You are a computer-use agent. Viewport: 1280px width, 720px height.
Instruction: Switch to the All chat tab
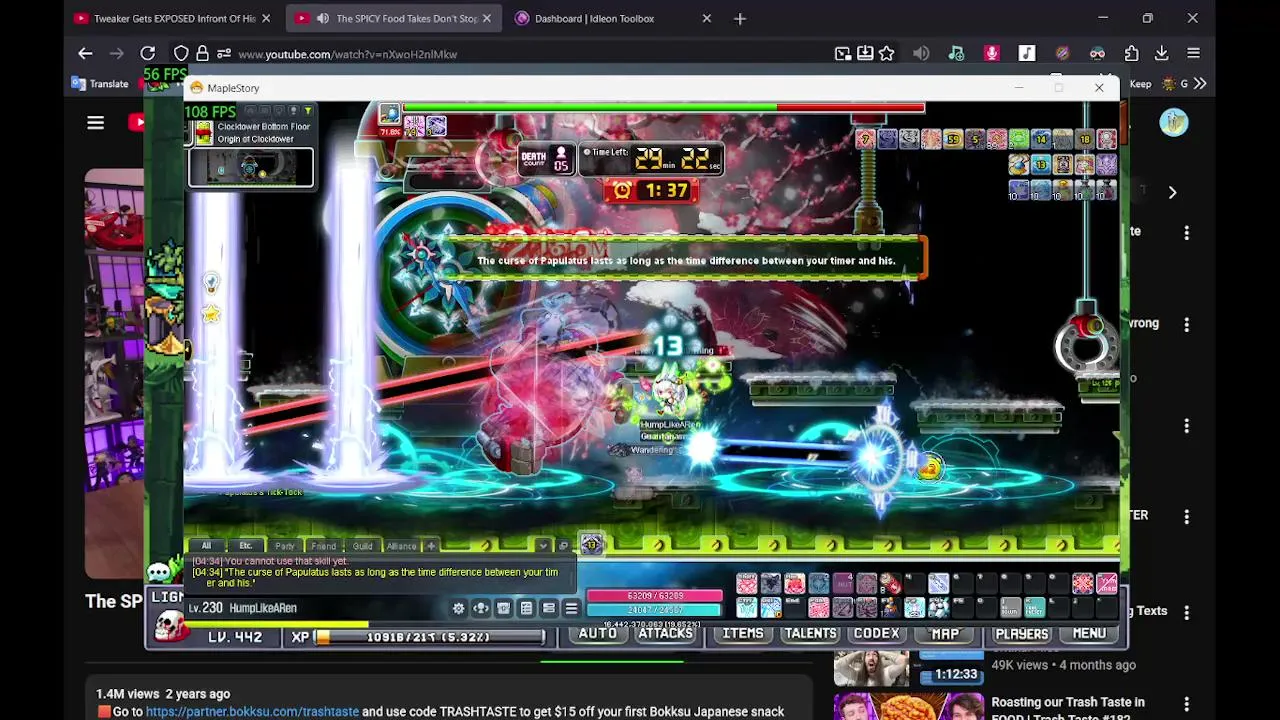[206, 546]
